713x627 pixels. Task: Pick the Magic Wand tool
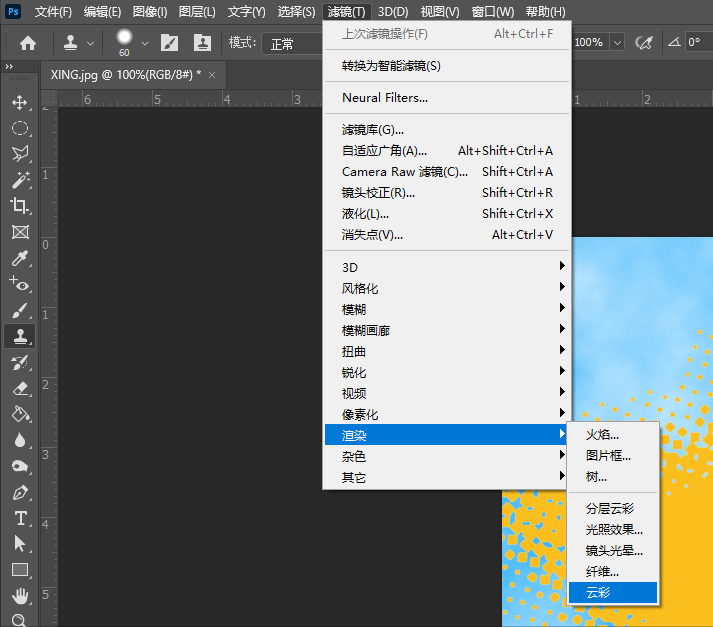click(x=19, y=180)
